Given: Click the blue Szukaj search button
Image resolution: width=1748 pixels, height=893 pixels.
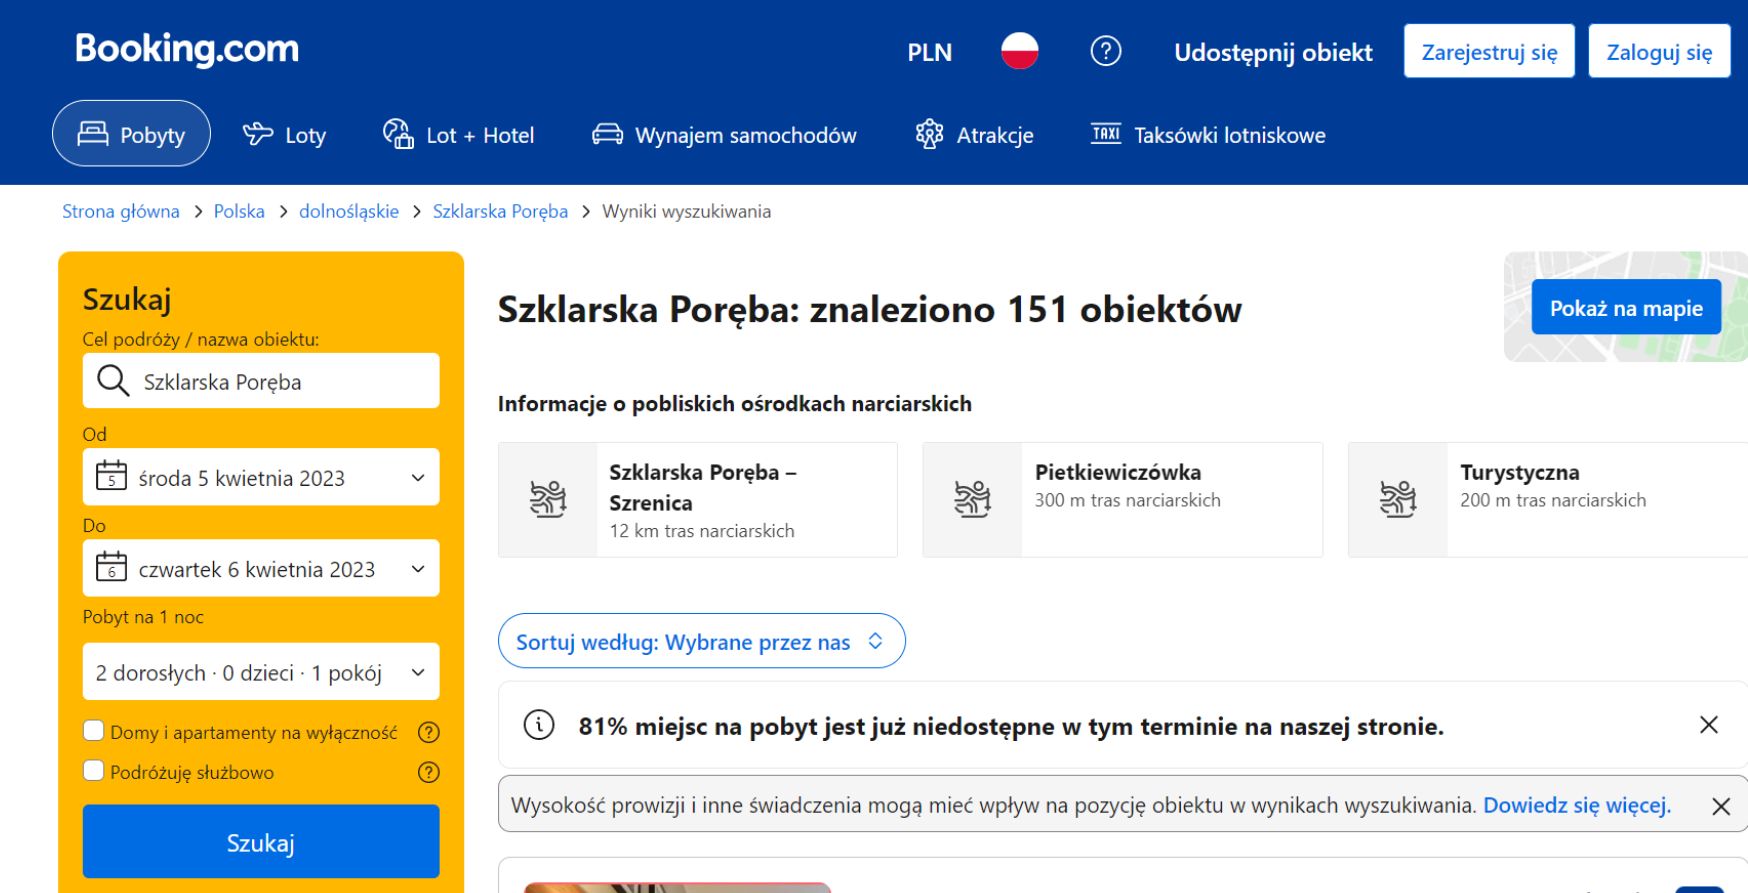Looking at the screenshot, I should coord(261,842).
